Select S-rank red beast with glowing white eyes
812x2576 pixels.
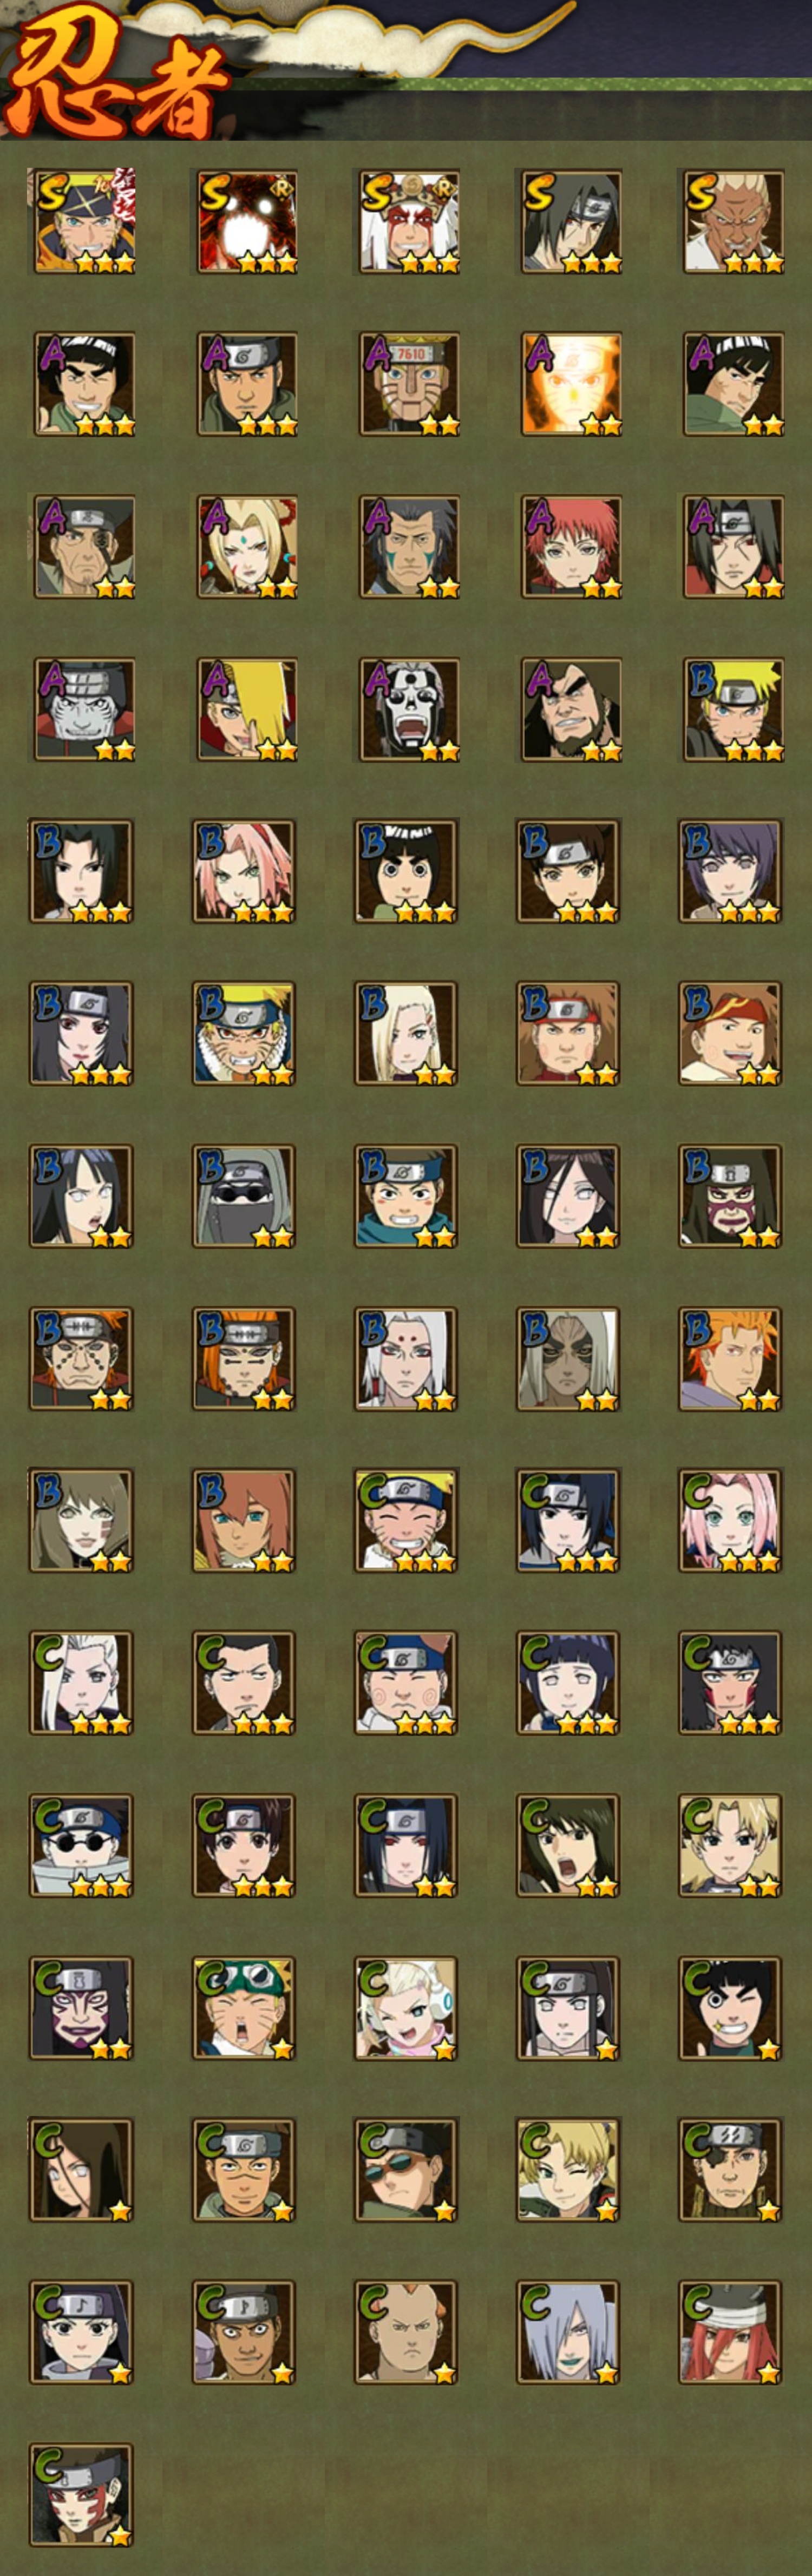point(246,221)
